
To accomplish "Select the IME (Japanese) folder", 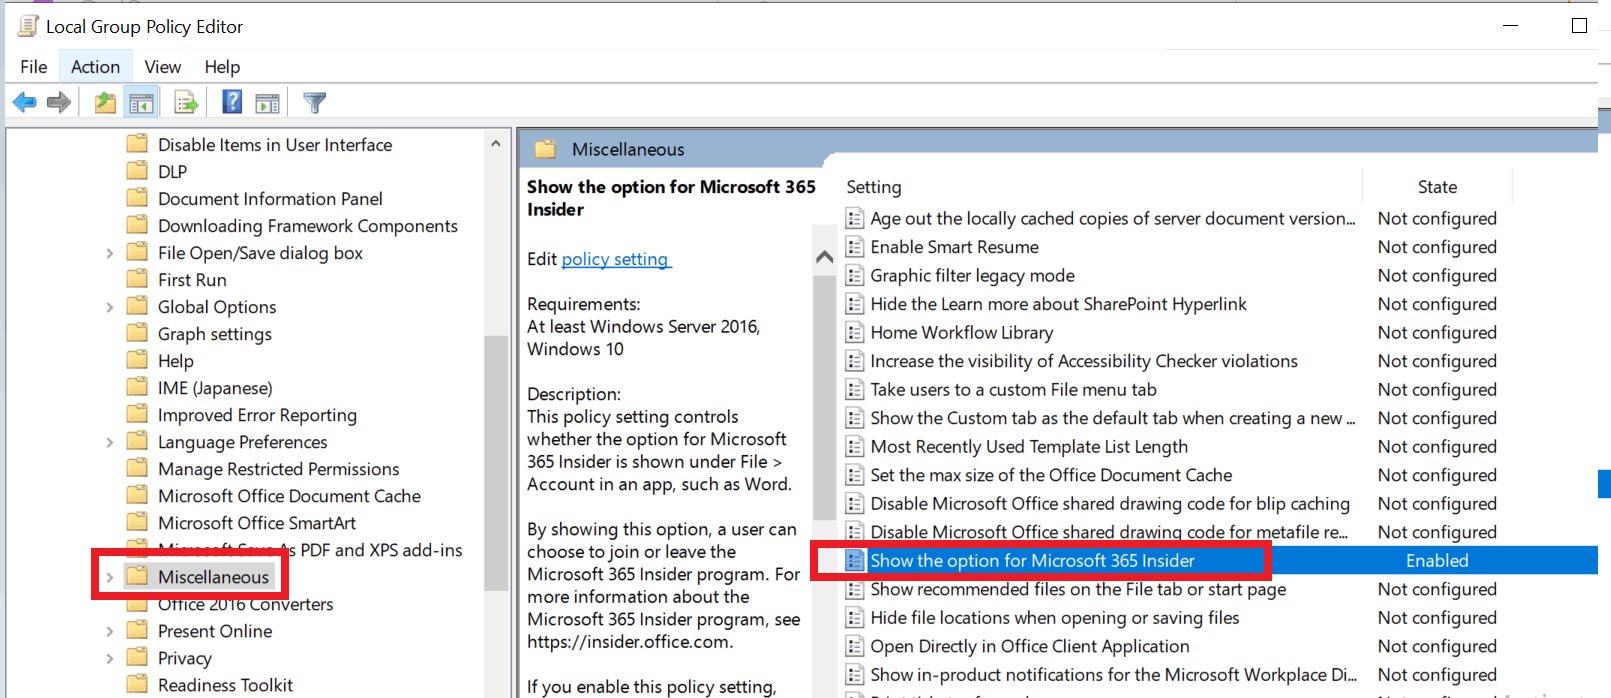I will (x=215, y=388).
